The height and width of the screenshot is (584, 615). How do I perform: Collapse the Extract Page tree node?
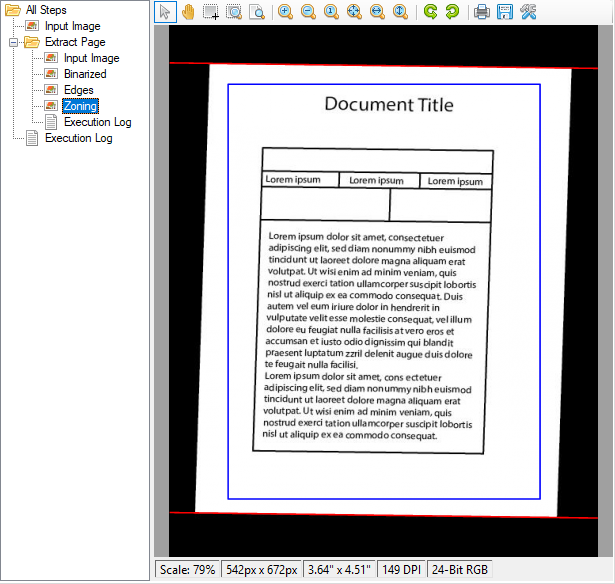[13, 42]
